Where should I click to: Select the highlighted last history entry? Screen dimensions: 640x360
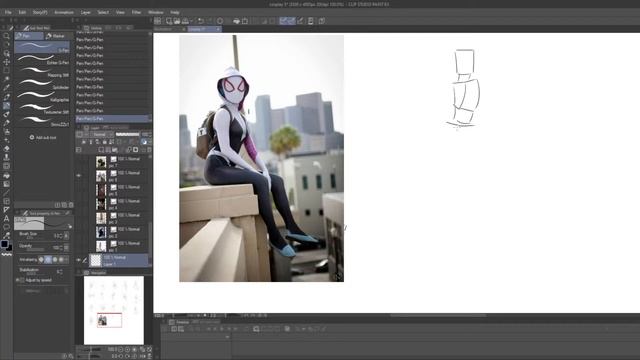[113, 119]
